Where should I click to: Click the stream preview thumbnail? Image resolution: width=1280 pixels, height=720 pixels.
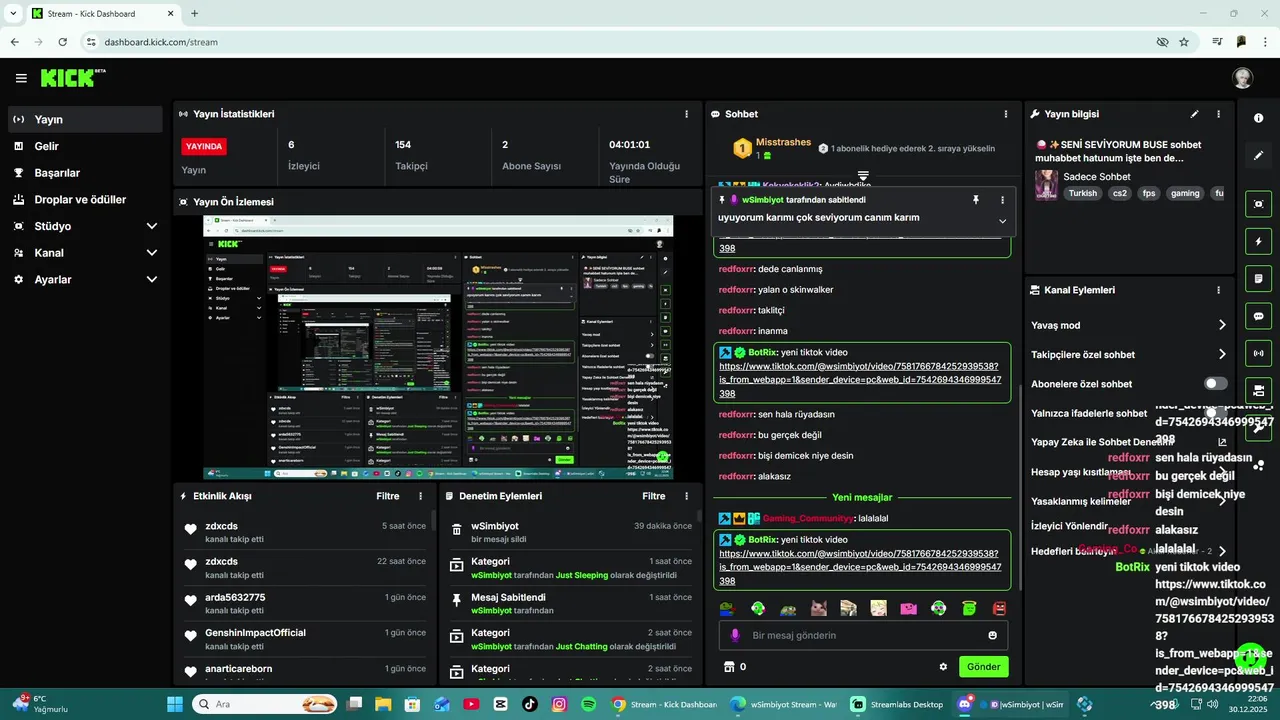click(x=438, y=348)
